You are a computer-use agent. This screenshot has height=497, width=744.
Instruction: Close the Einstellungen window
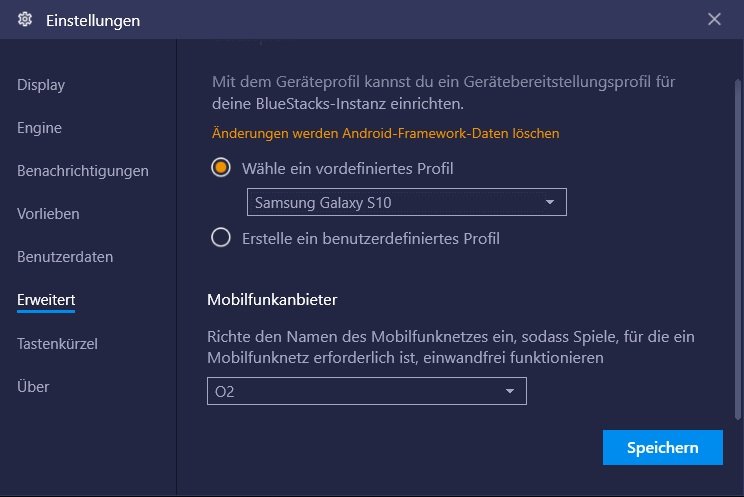point(714,19)
